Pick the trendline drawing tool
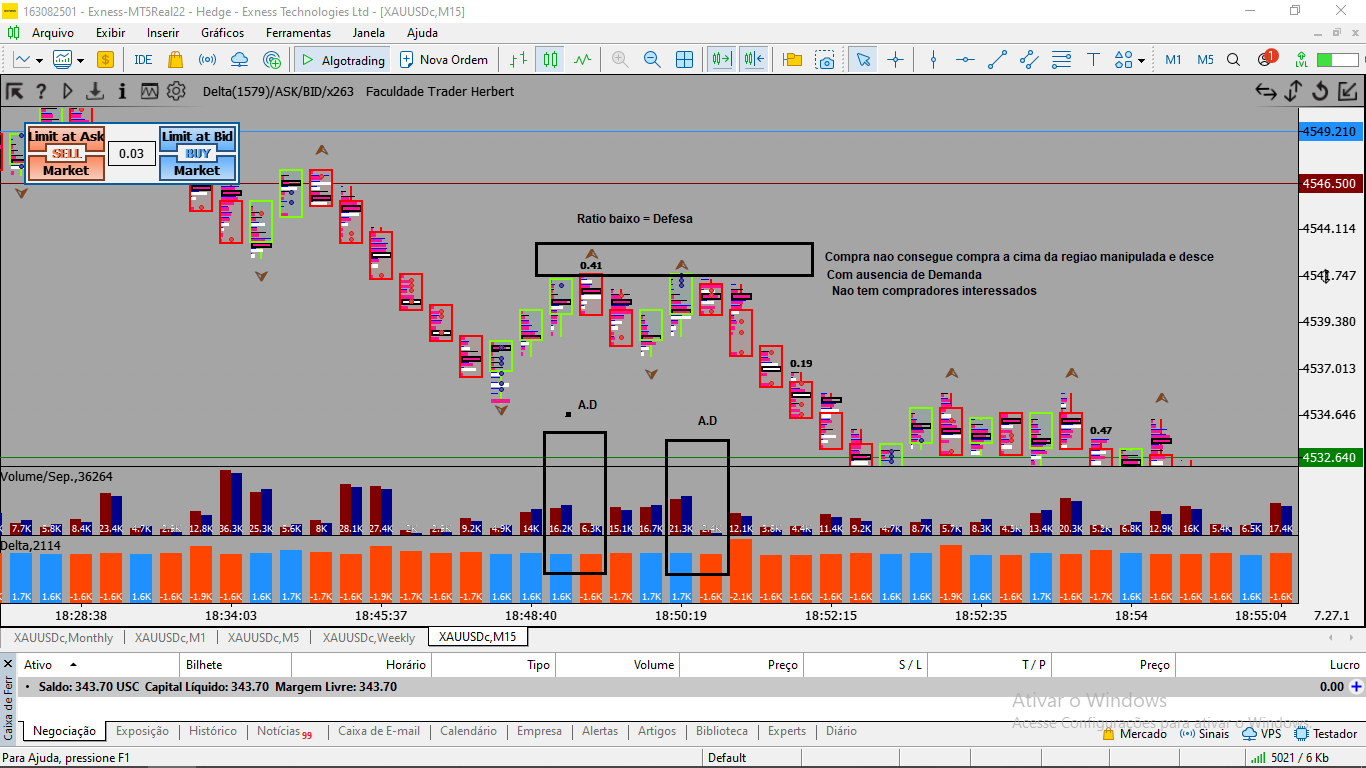This screenshot has height=768, width=1366. coord(997,60)
